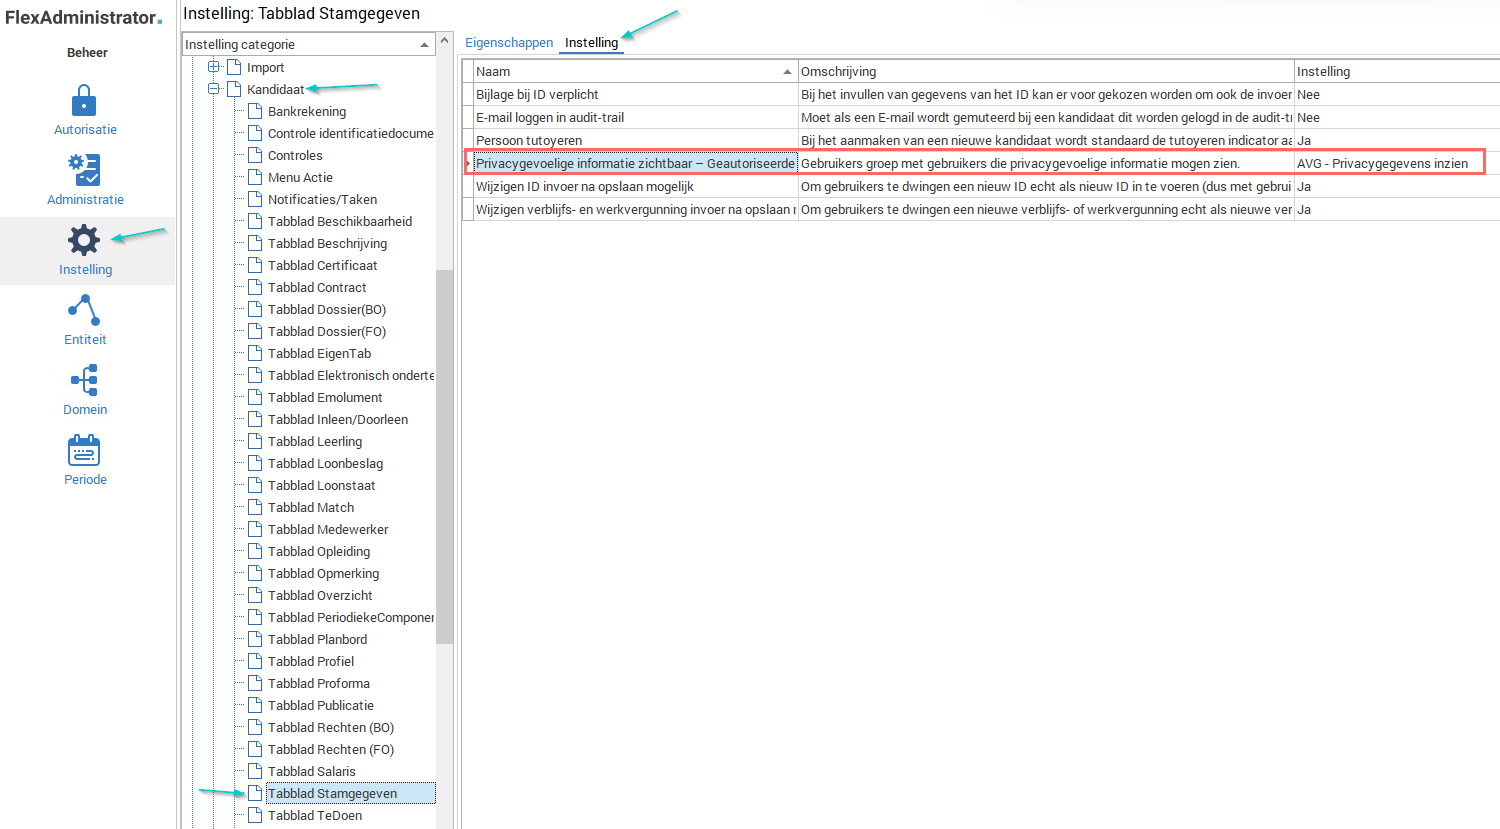Viewport: 1500px width, 829px height.
Task: Open the Entiteit icon in sidebar
Action: click(x=85, y=311)
